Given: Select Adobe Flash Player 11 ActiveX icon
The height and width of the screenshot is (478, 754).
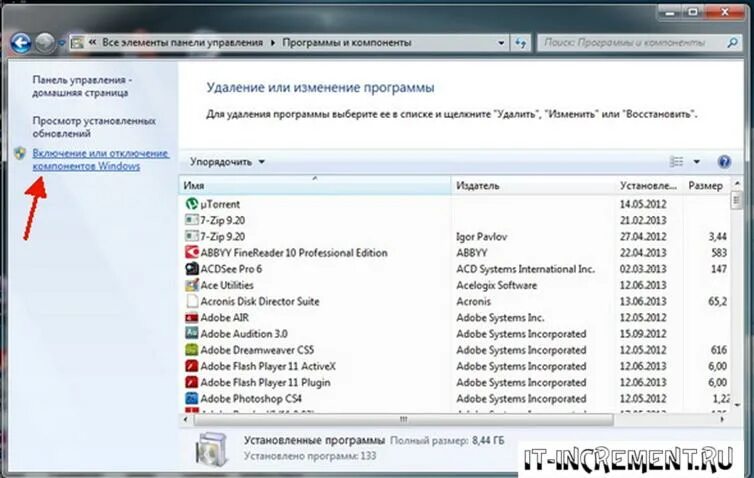Looking at the screenshot, I should (x=191, y=366).
